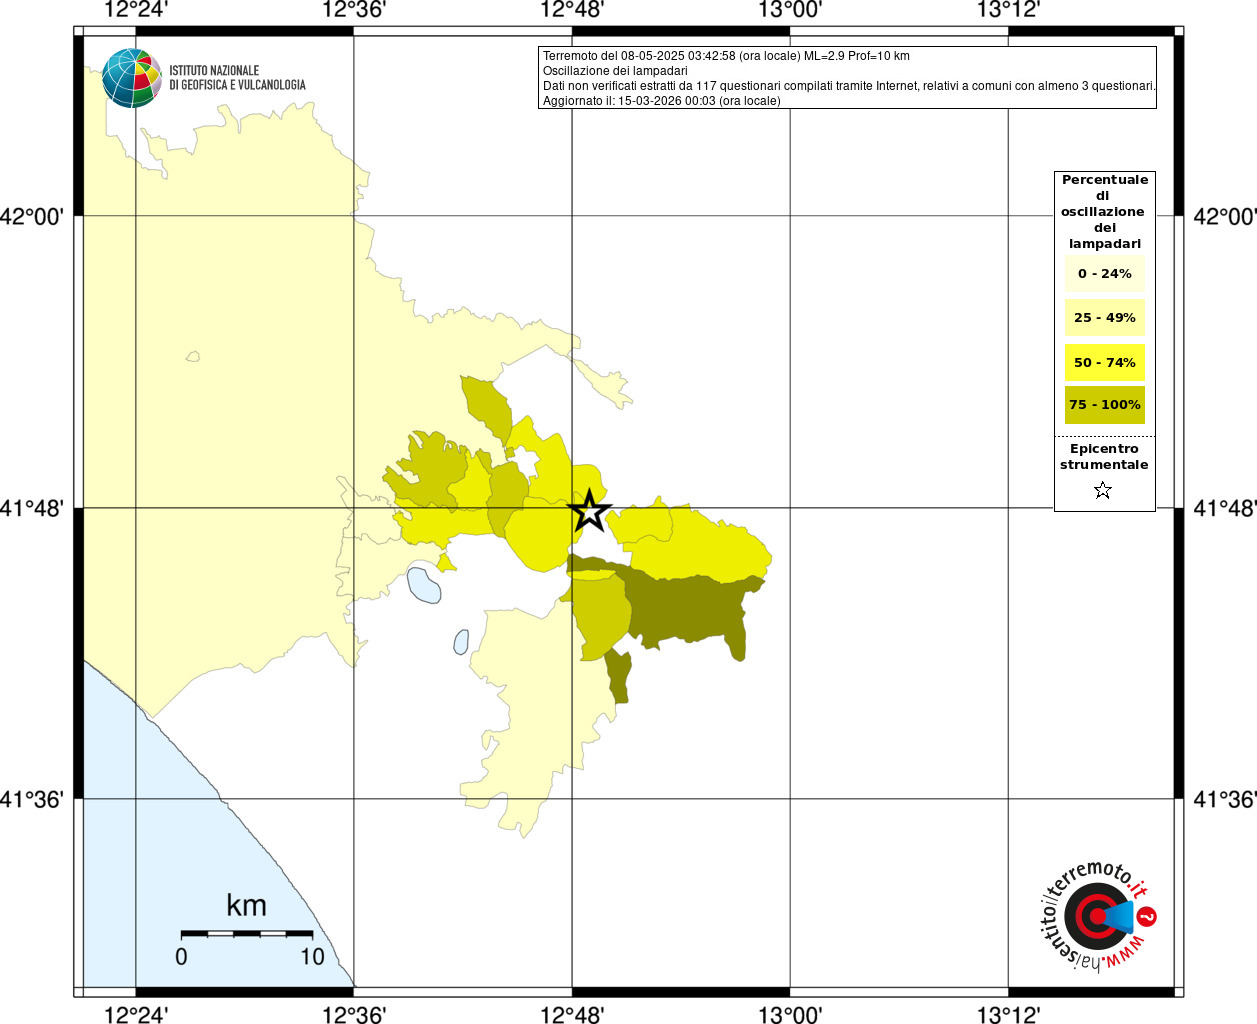Click the right axis label 42°00'
The image size is (1257, 1024).
point(1225,216)
